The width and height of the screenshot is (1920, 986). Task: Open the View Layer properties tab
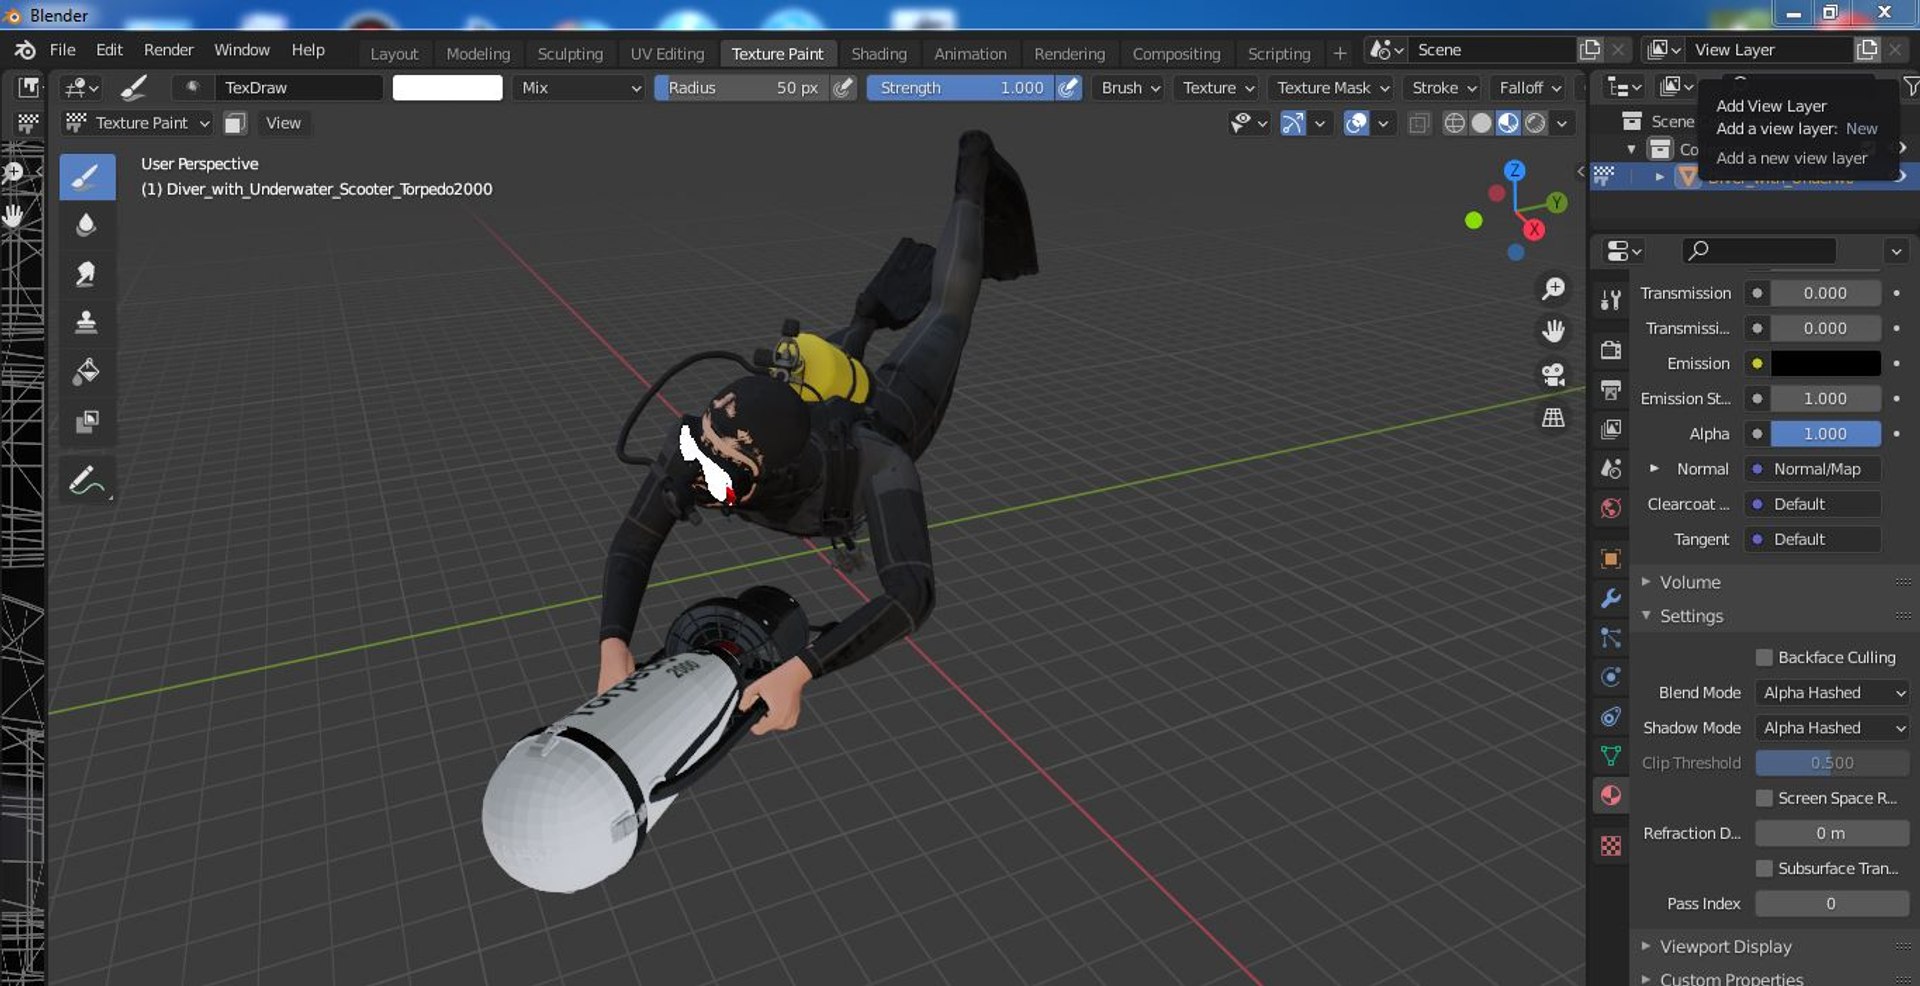click(x=1610, y=429)
